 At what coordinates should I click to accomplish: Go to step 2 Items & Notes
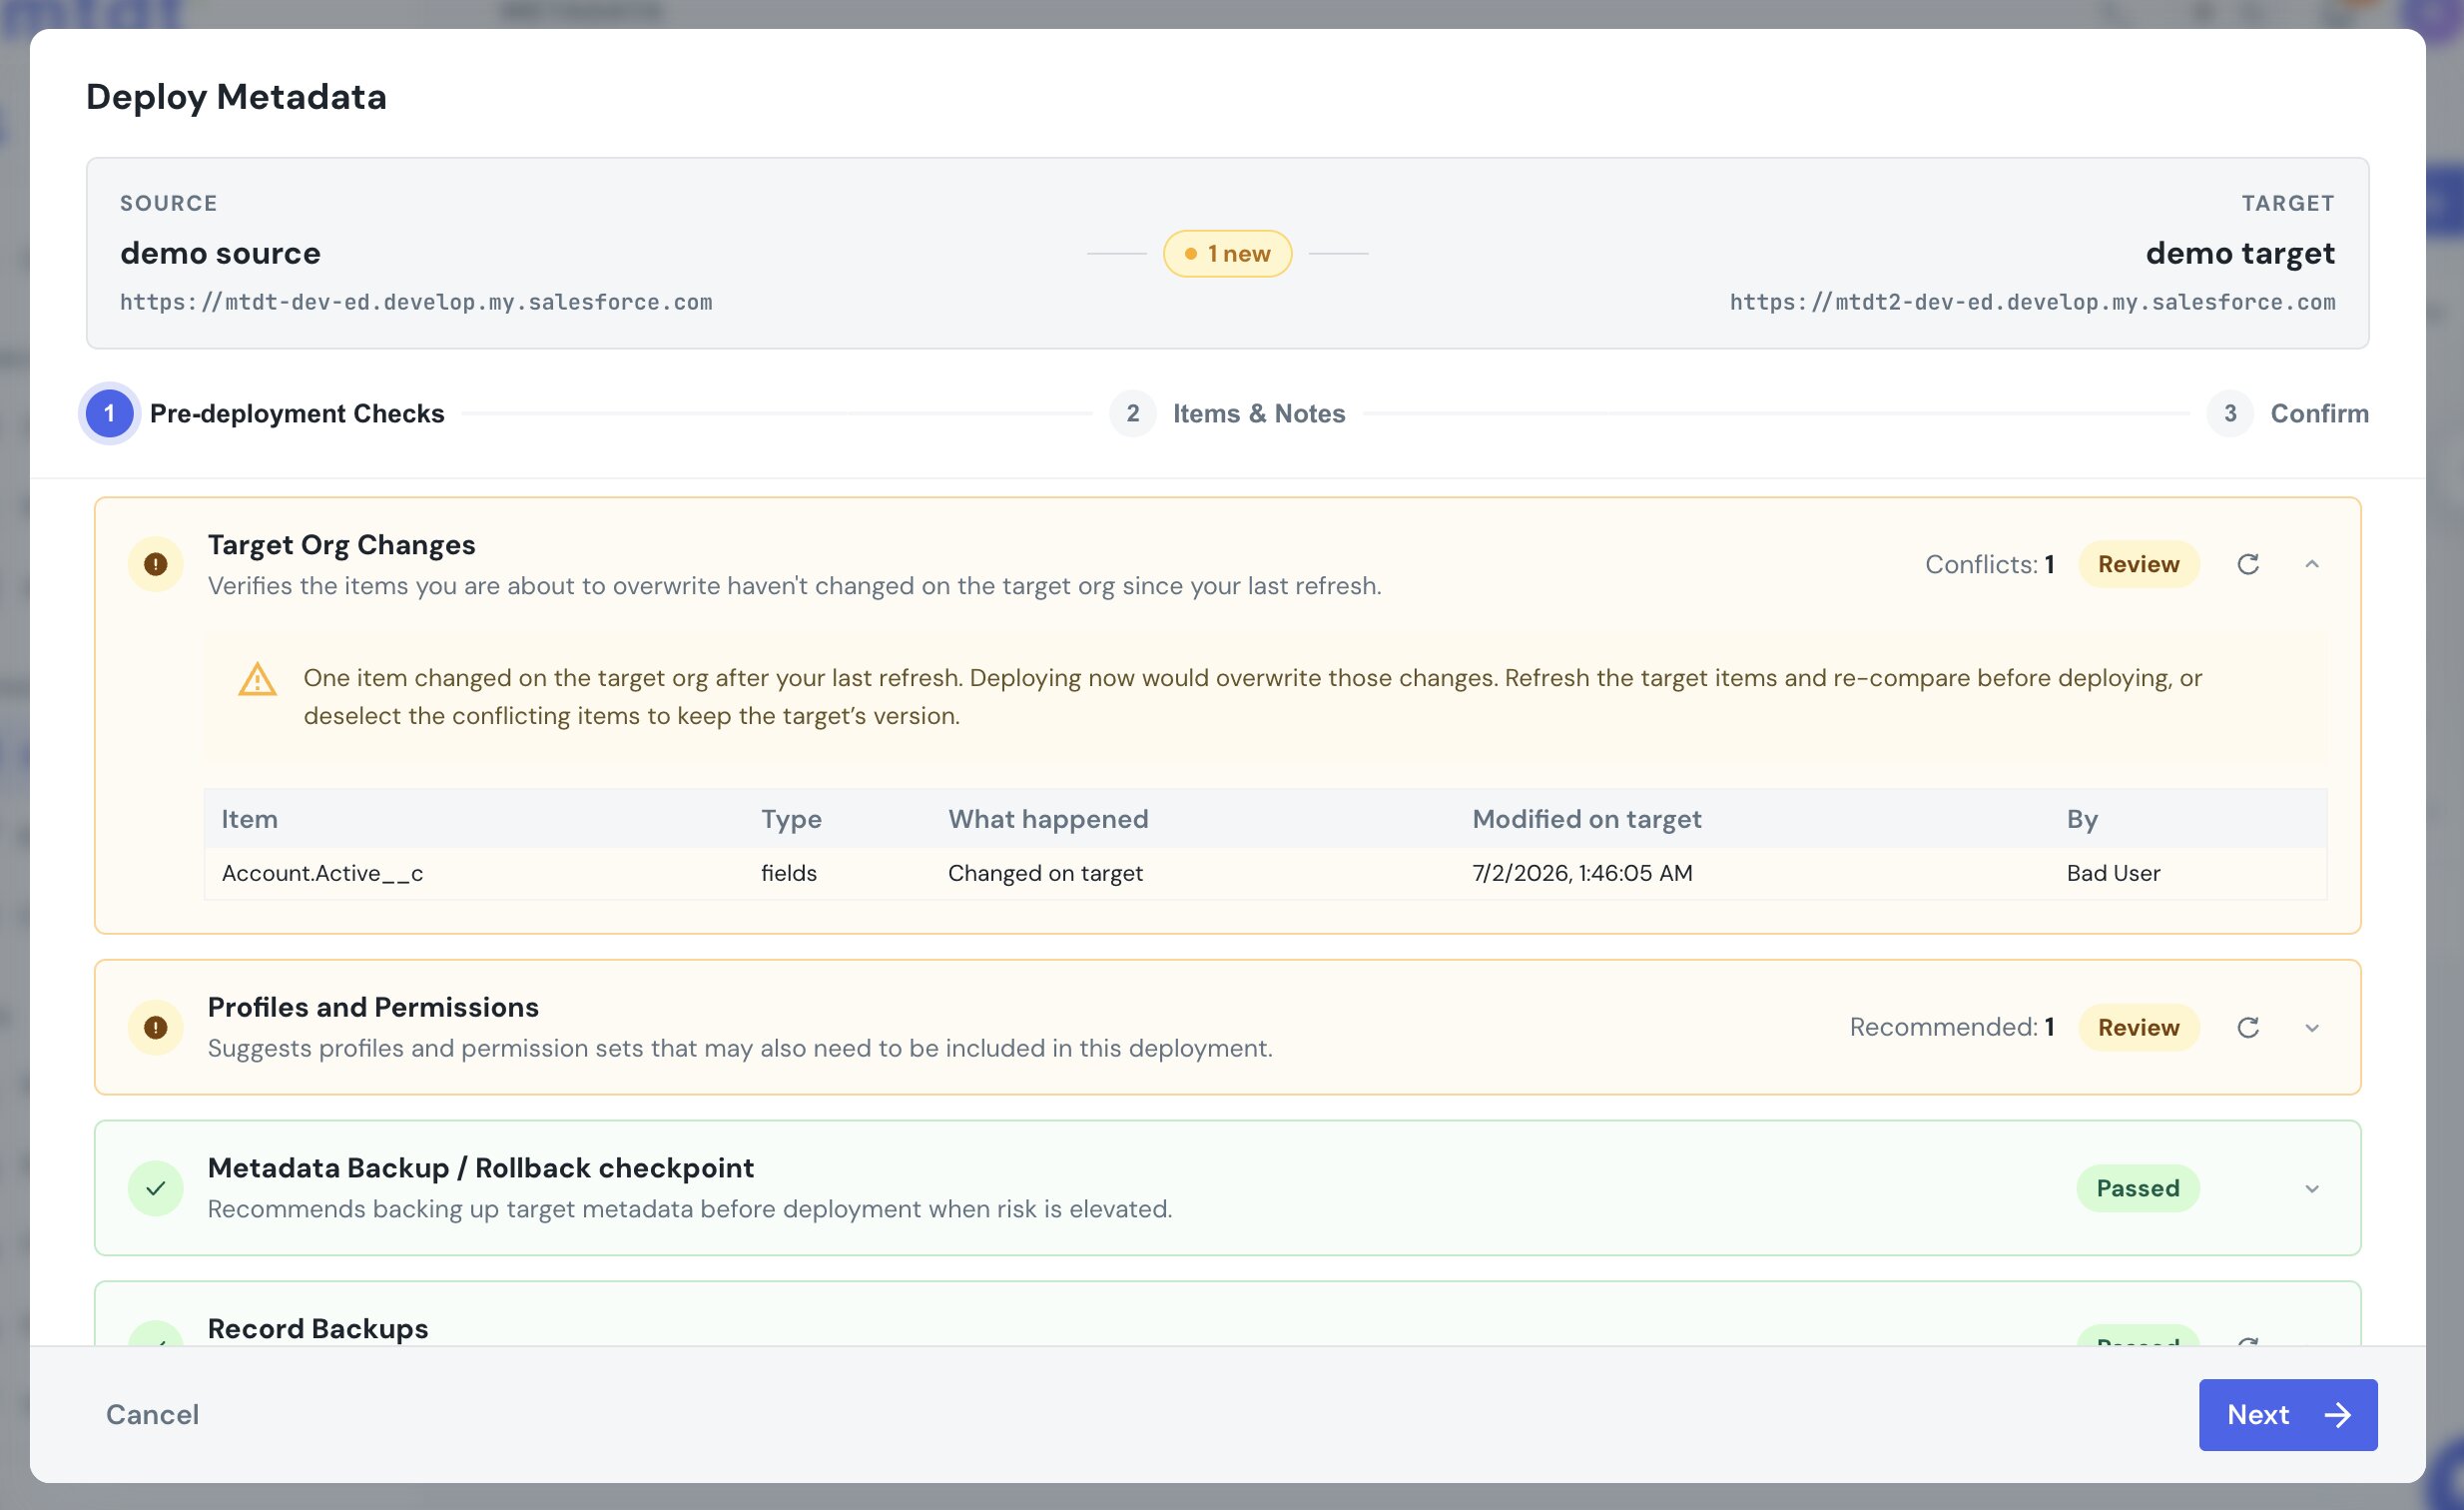click(1228, 413)
